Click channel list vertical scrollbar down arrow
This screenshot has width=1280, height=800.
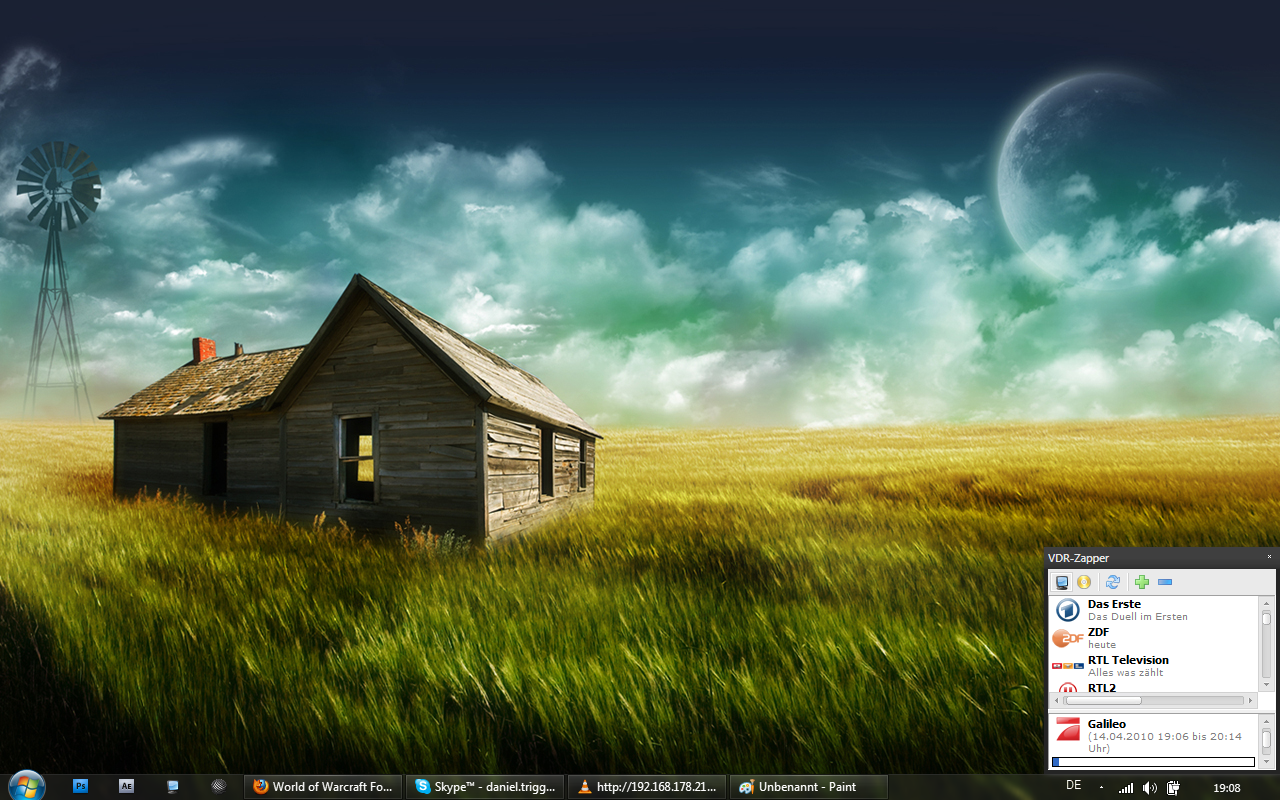coord(1266,685)
